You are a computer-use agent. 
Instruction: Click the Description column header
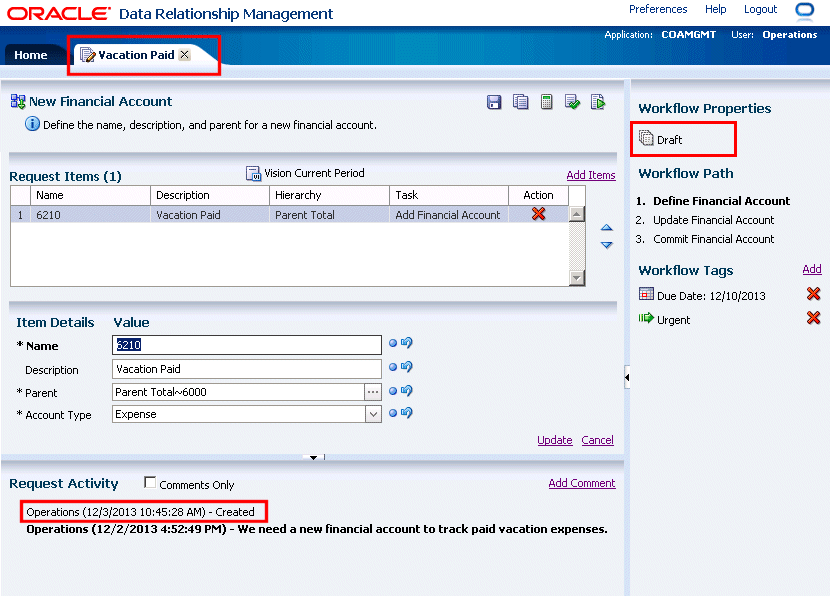coord(210,195)
